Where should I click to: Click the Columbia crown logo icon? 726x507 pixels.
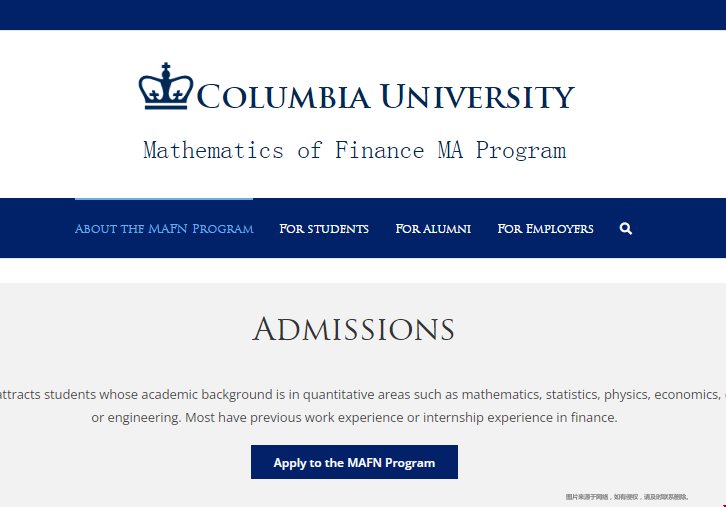tap(165, 87)
